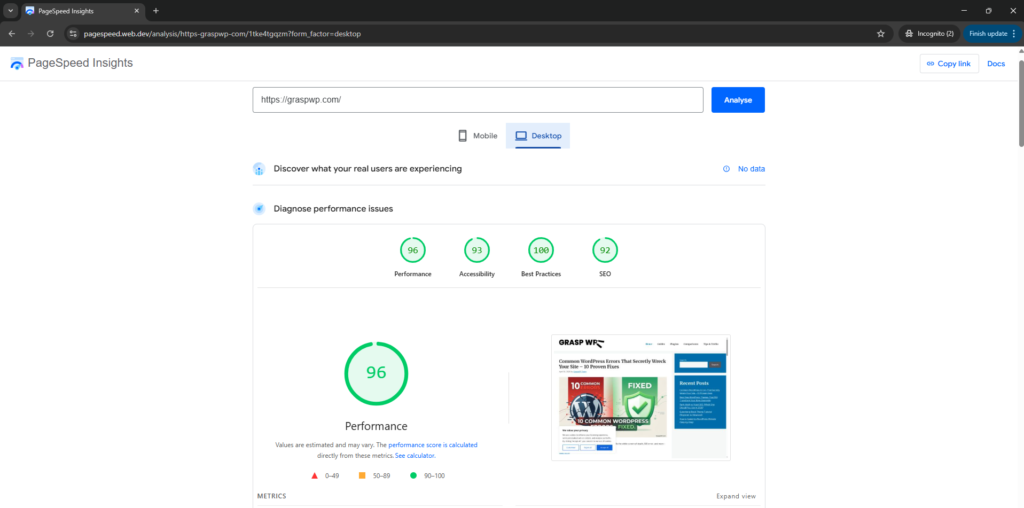
Task: Click Expand view in metrics section
Action: click(x=736, y=496)
